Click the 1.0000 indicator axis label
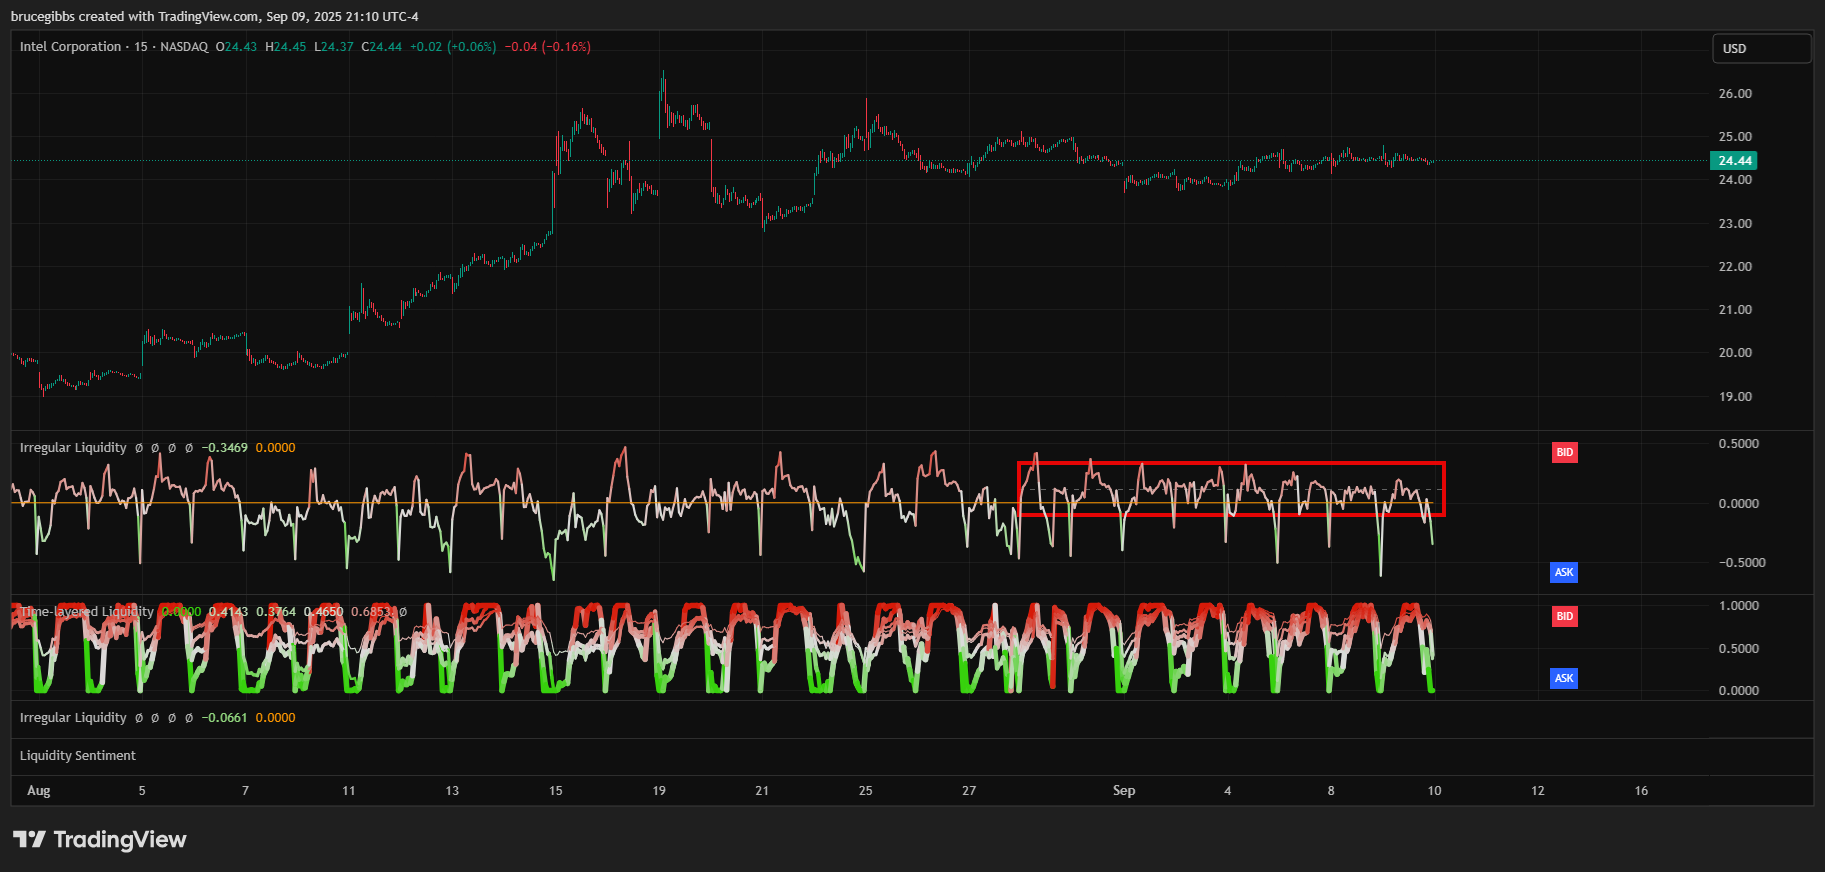 tap(1739, 605)
